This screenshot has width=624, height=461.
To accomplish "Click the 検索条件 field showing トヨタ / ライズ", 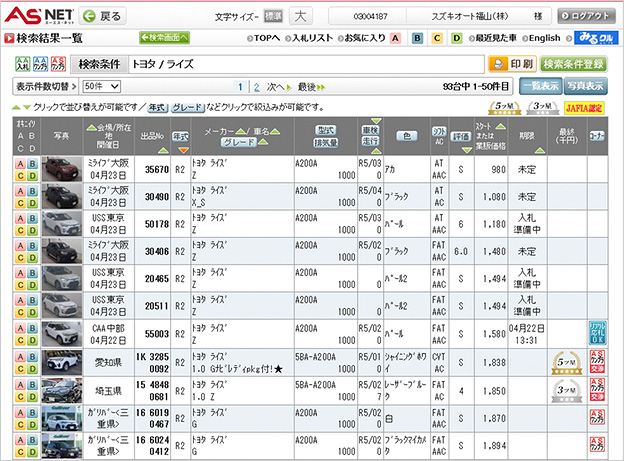I will pos(306,64).
